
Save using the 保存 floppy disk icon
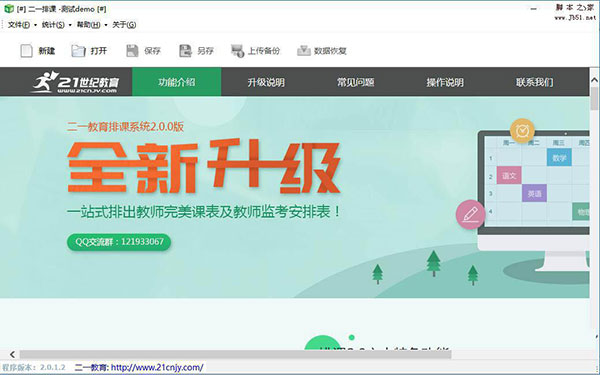click(132, 51)
